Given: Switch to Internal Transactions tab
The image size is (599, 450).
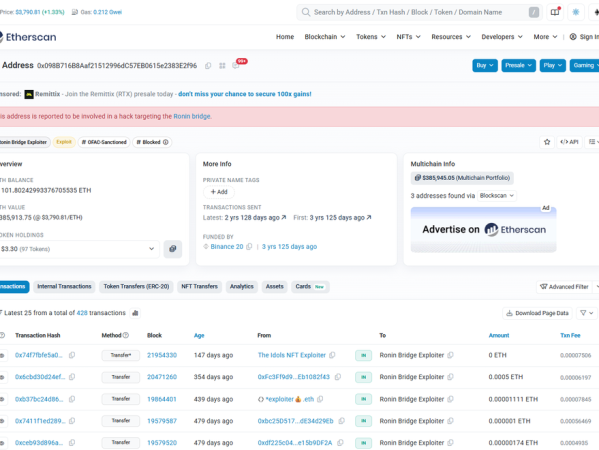Looking at the screenshot, I should (64, 287).
